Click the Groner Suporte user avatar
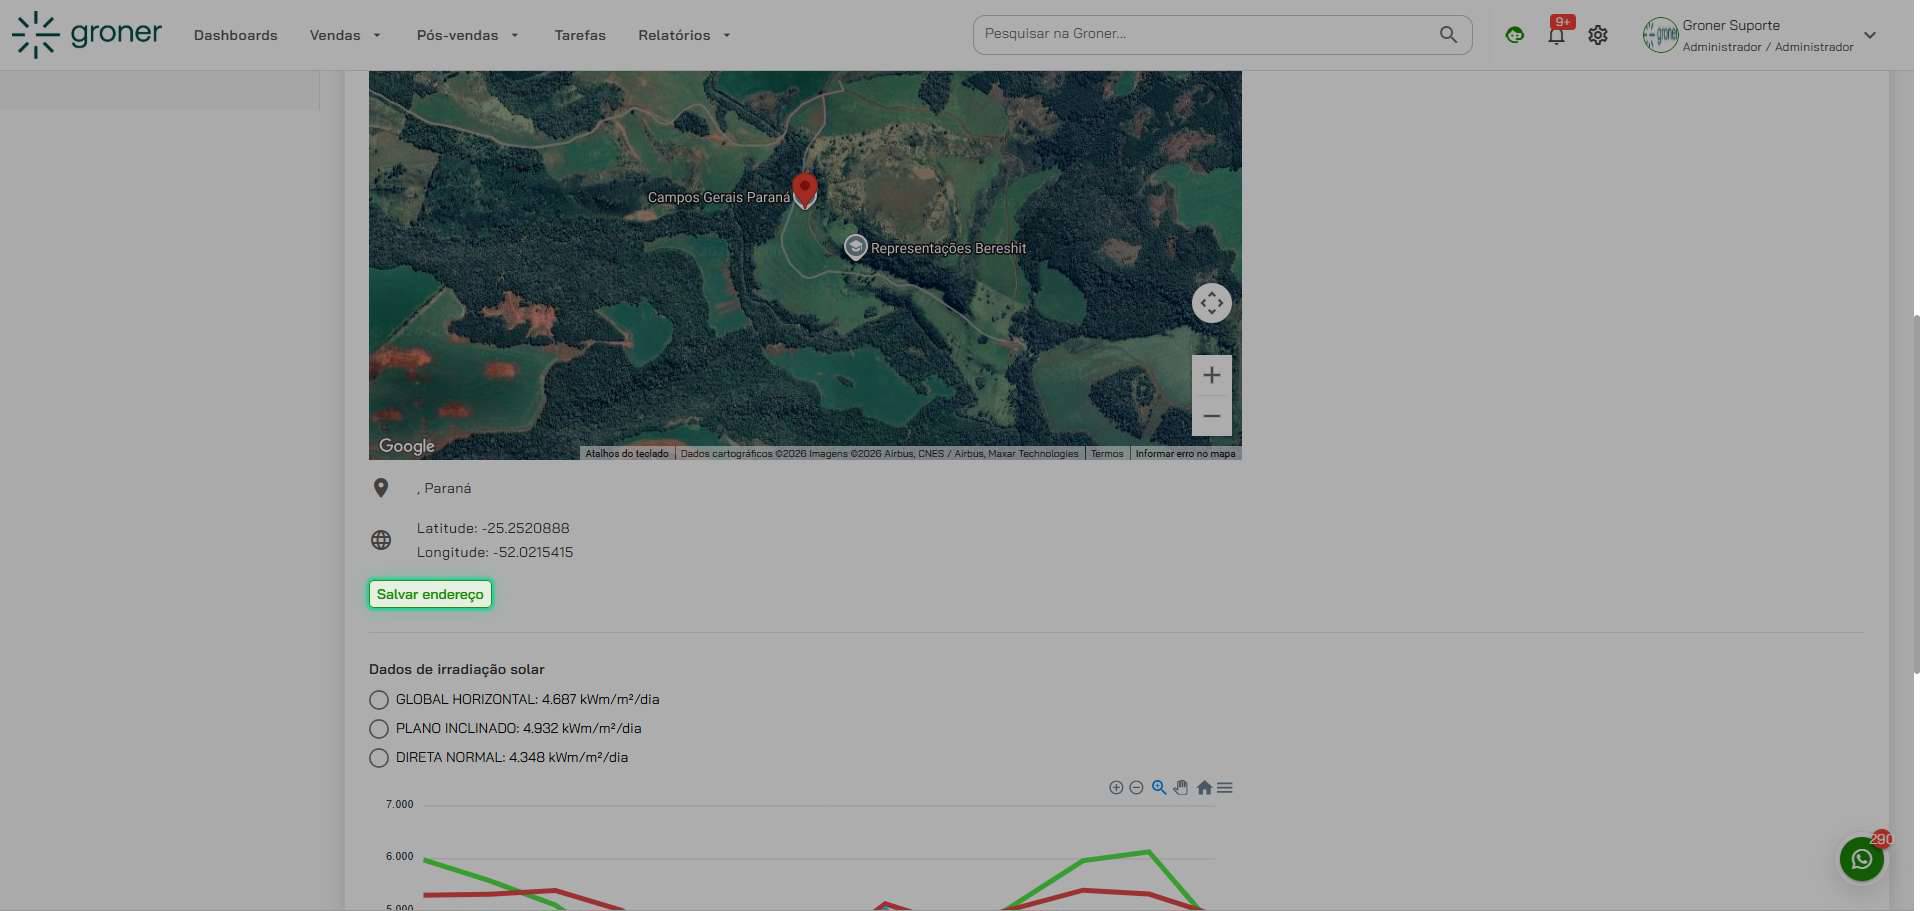Viewport: 1920px width, 911px height. [x=1660, y=35]
